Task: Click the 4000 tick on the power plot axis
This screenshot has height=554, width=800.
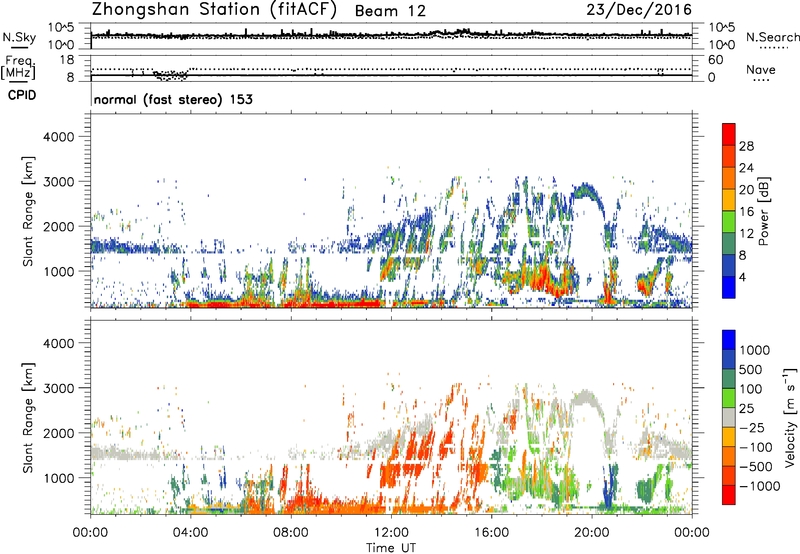Action: (58, 137)
